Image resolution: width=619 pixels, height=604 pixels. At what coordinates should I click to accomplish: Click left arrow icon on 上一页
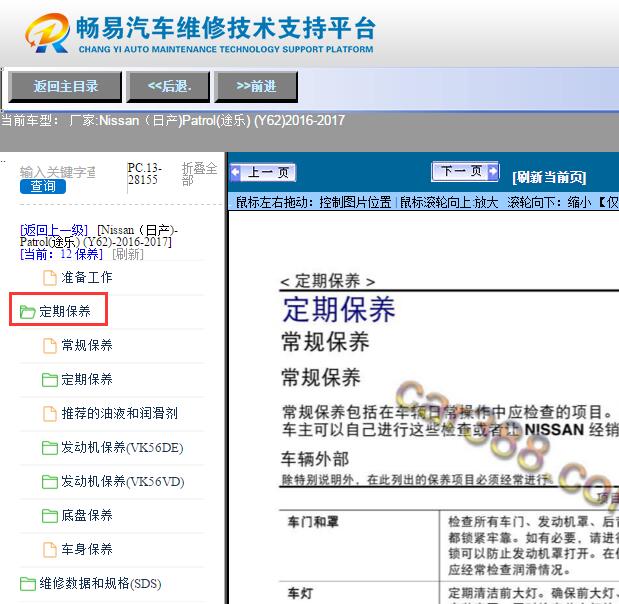pos(236,173)
